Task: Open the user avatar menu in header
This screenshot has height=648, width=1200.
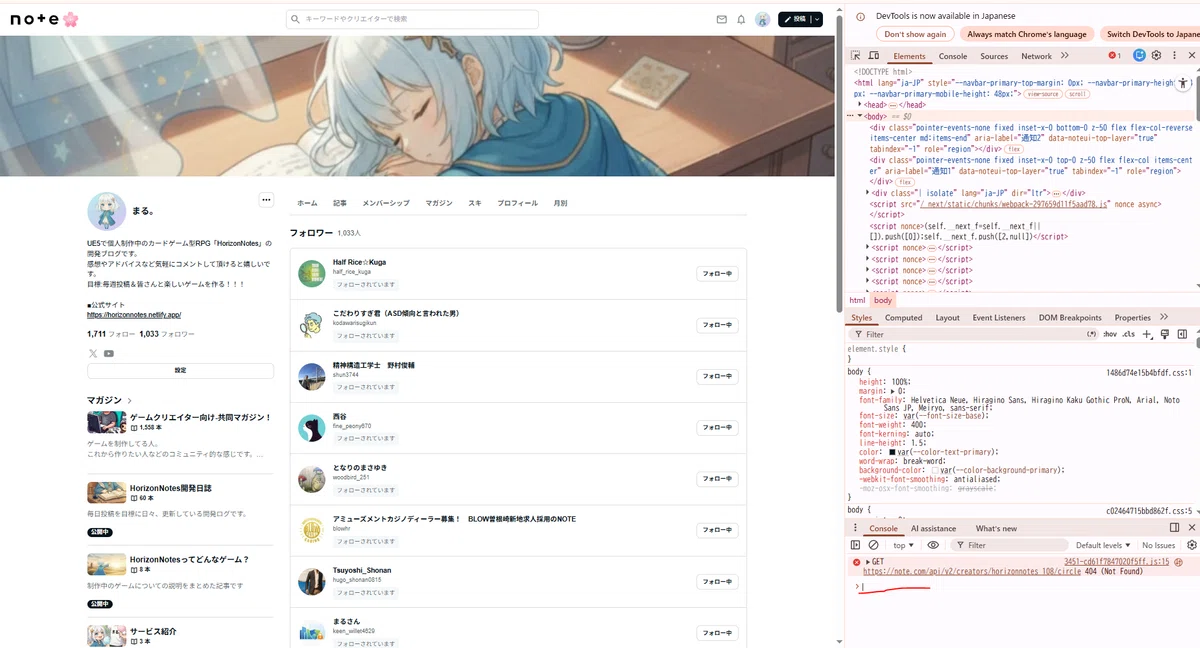Action: pos(762,19)
